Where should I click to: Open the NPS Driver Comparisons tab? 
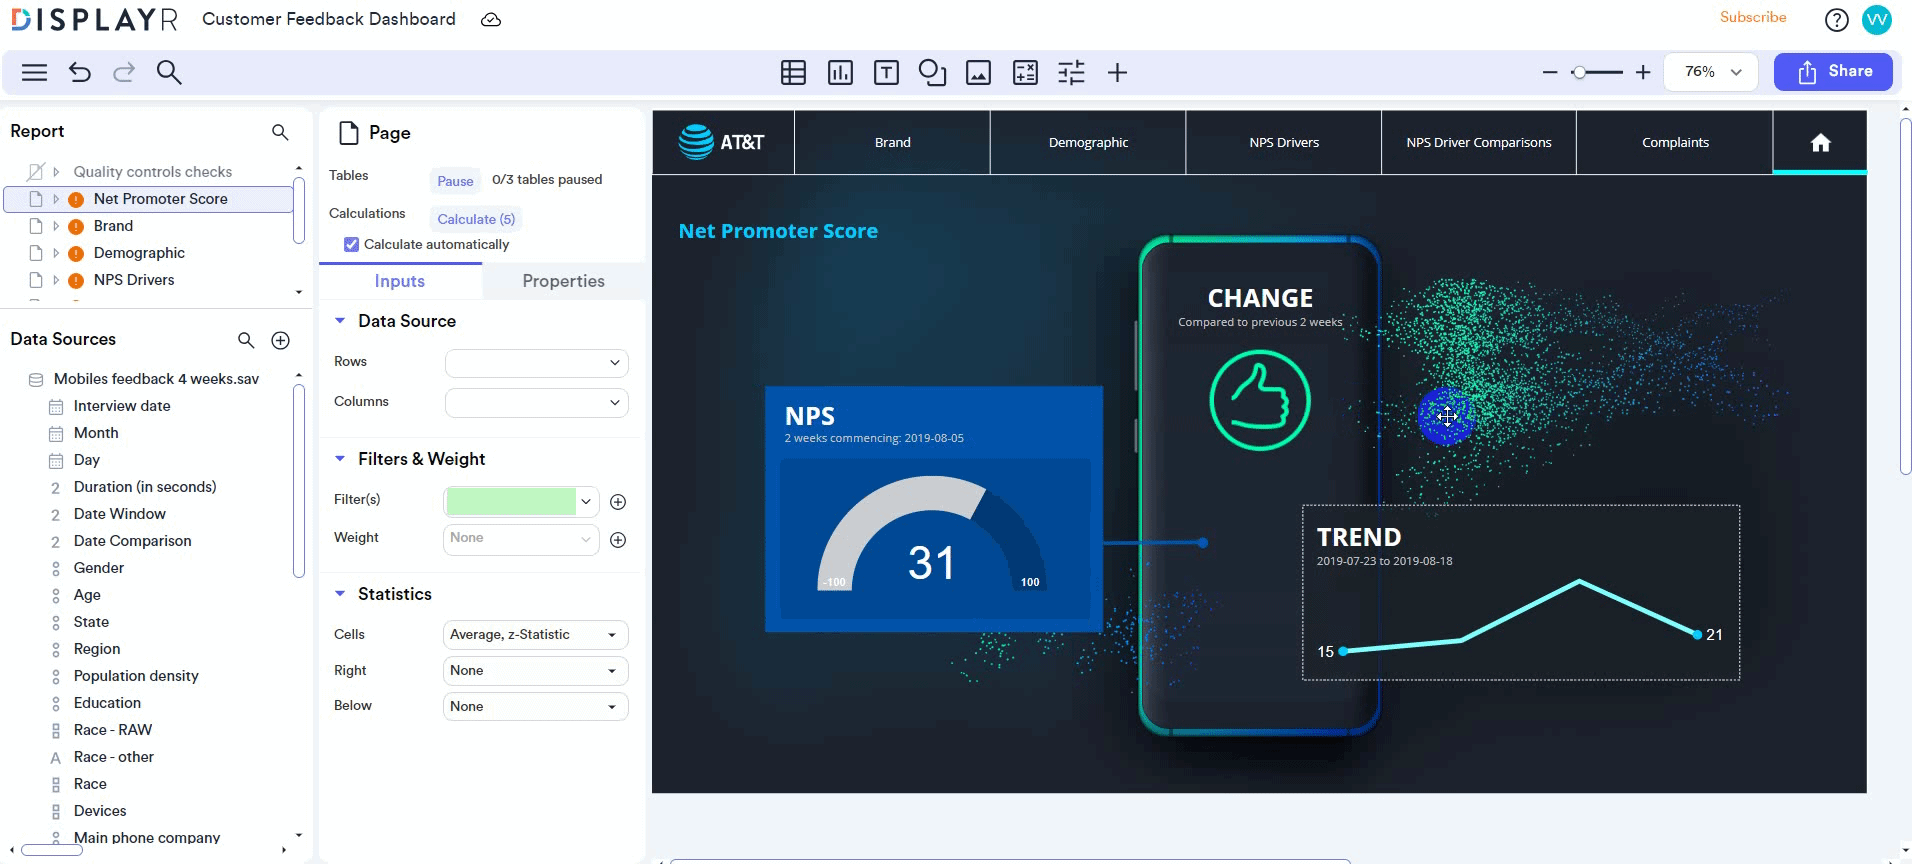point(1479,143)
